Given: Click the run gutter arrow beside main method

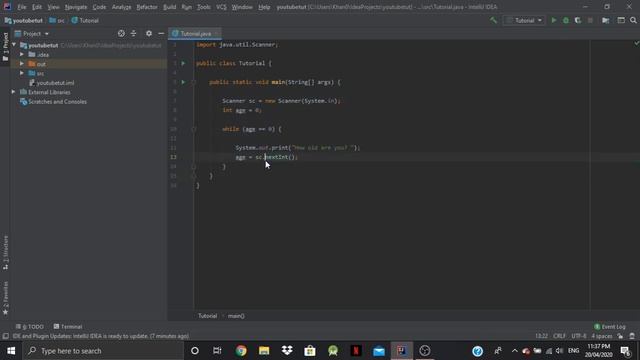Looking at the screenshot, I should (x=183, y=82).
